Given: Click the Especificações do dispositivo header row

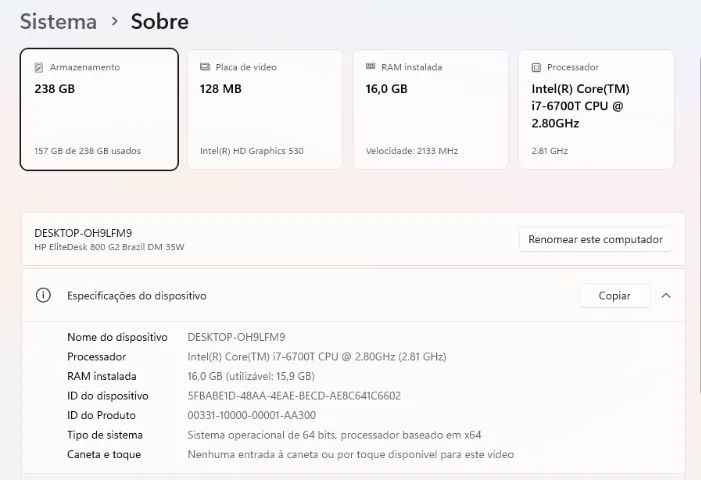Looking at the screenshot, I should pos(353,295).
